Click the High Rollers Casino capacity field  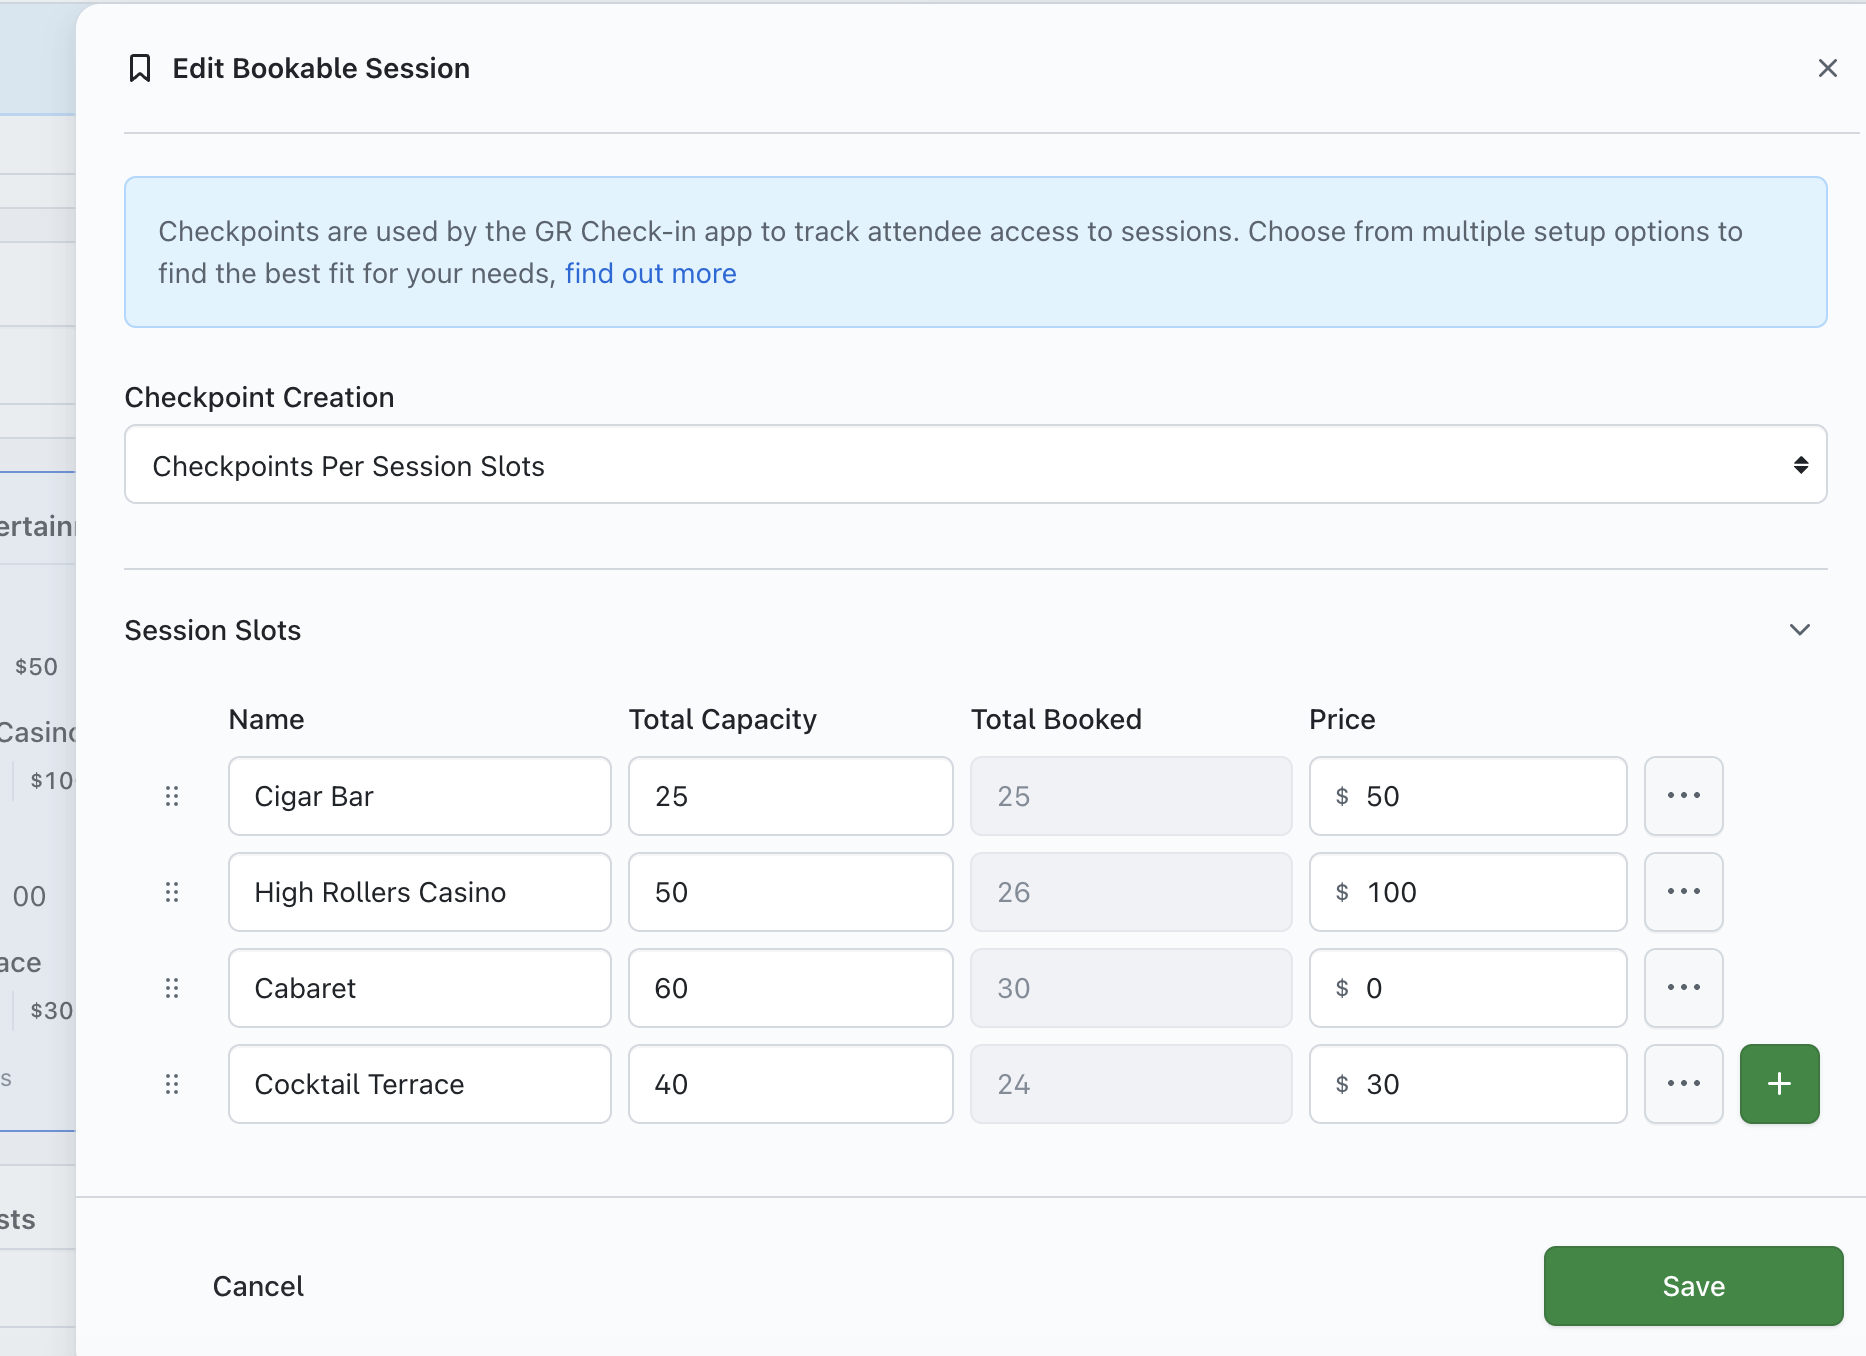790,892
